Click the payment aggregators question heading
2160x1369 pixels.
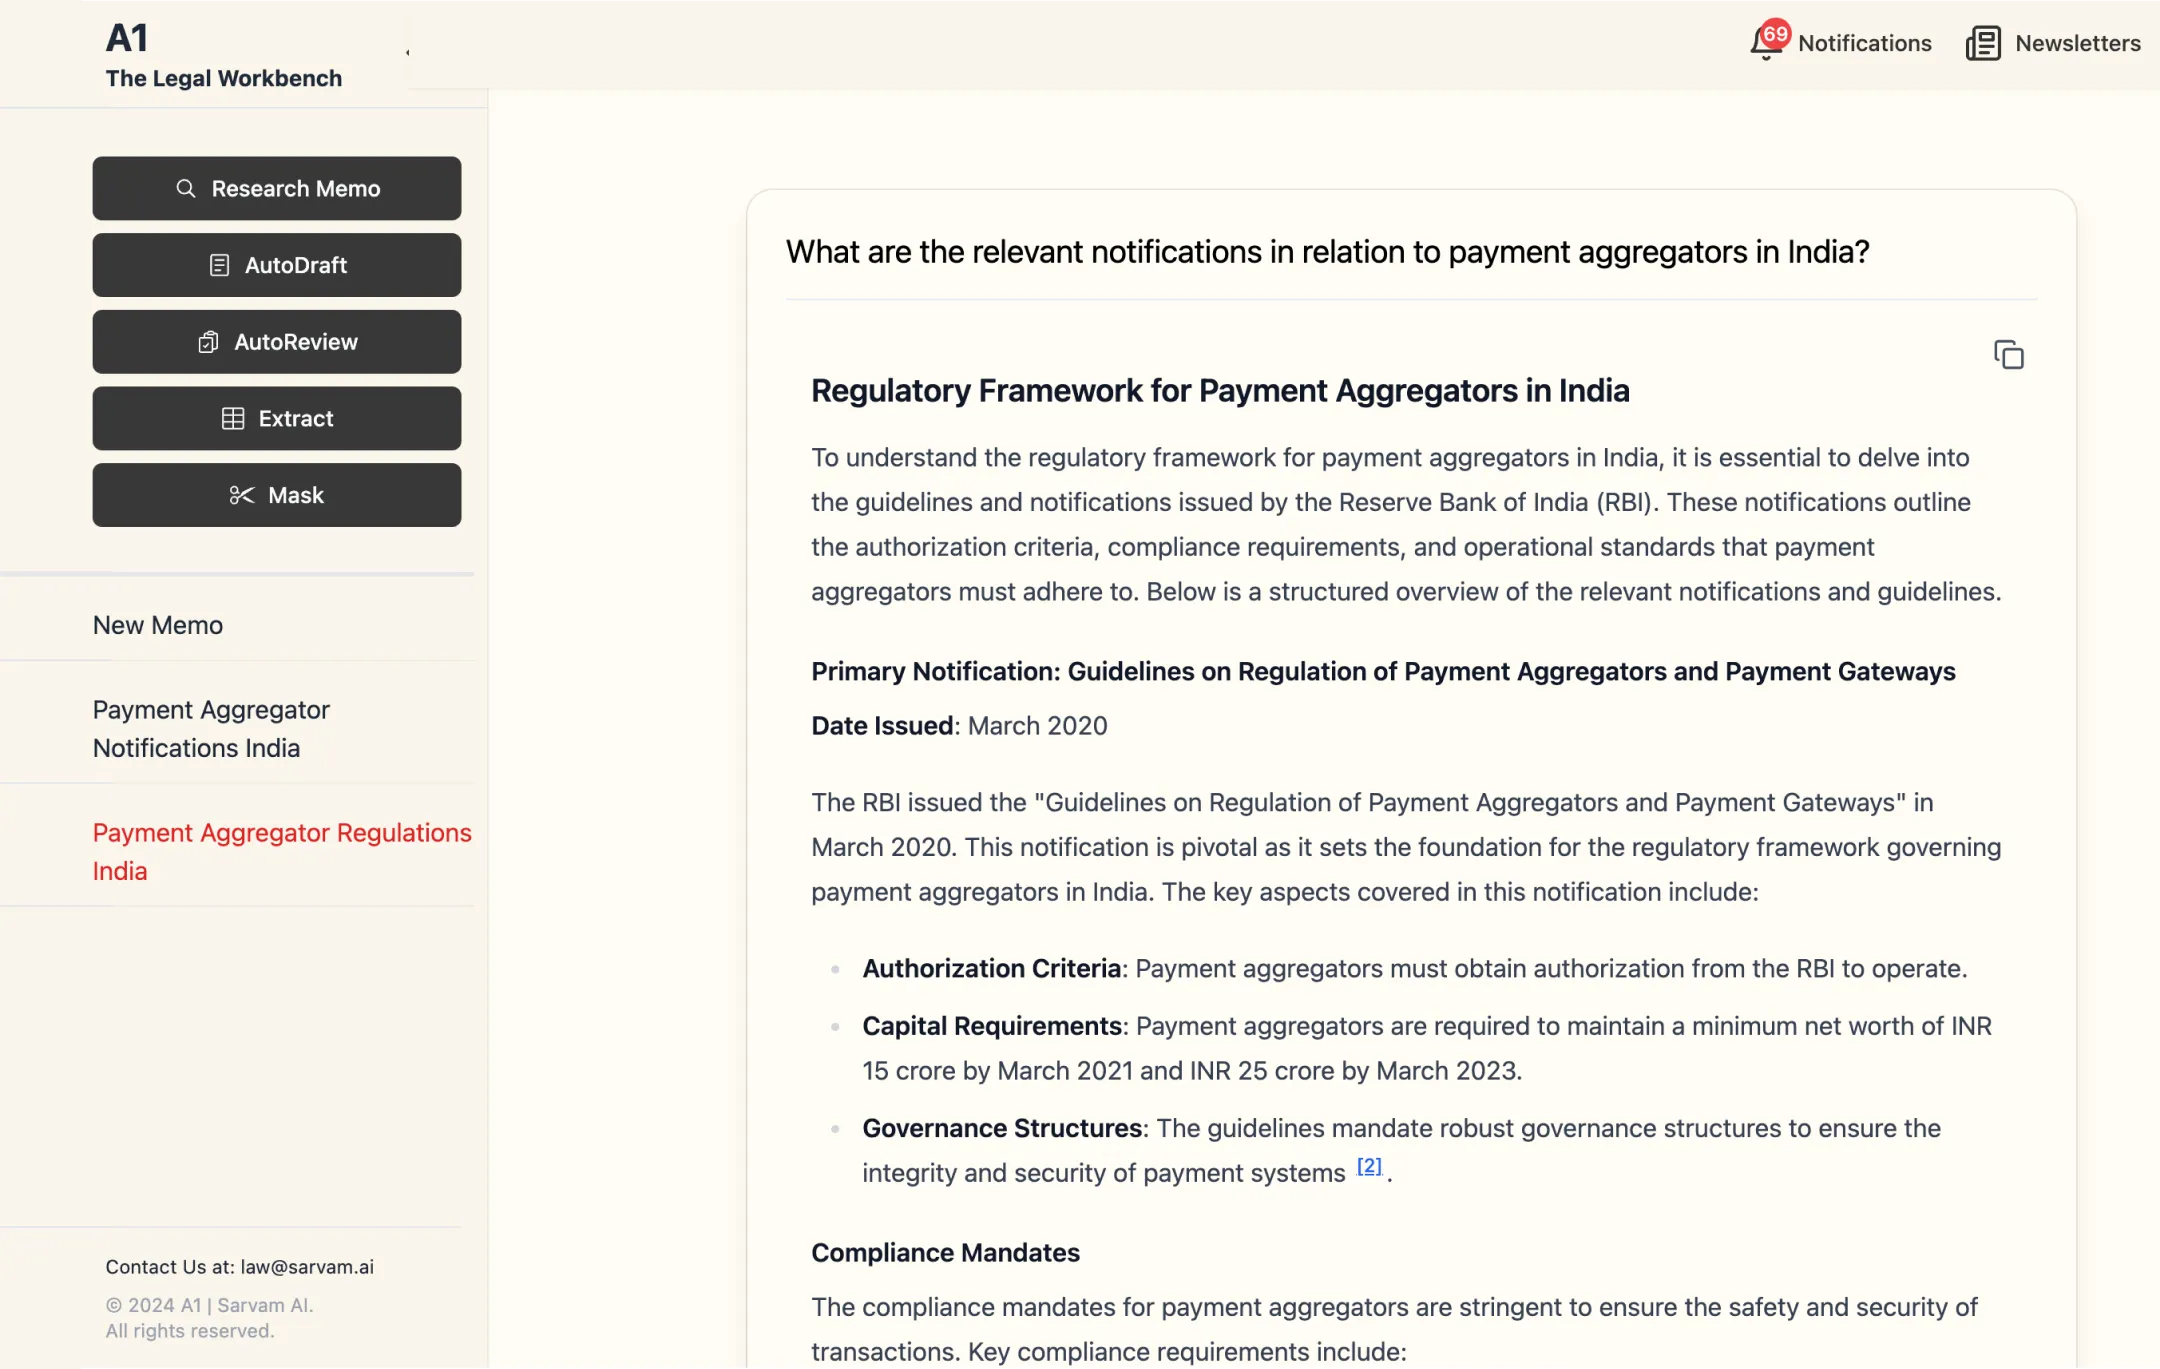tap(1327, 252)
